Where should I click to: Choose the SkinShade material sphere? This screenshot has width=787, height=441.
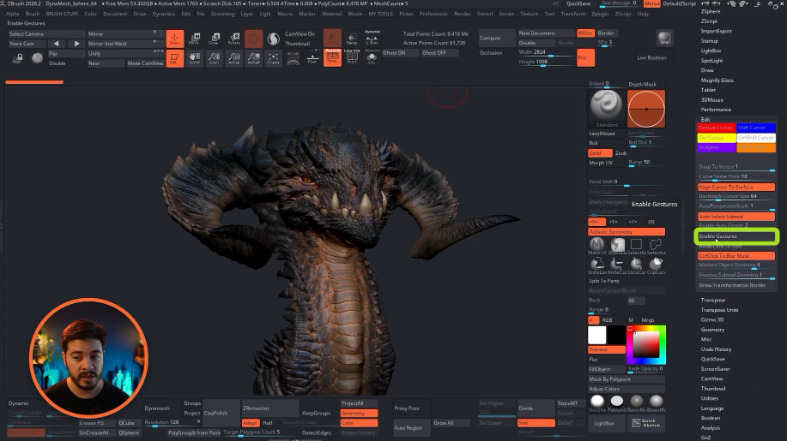click(x=597, y=403)
